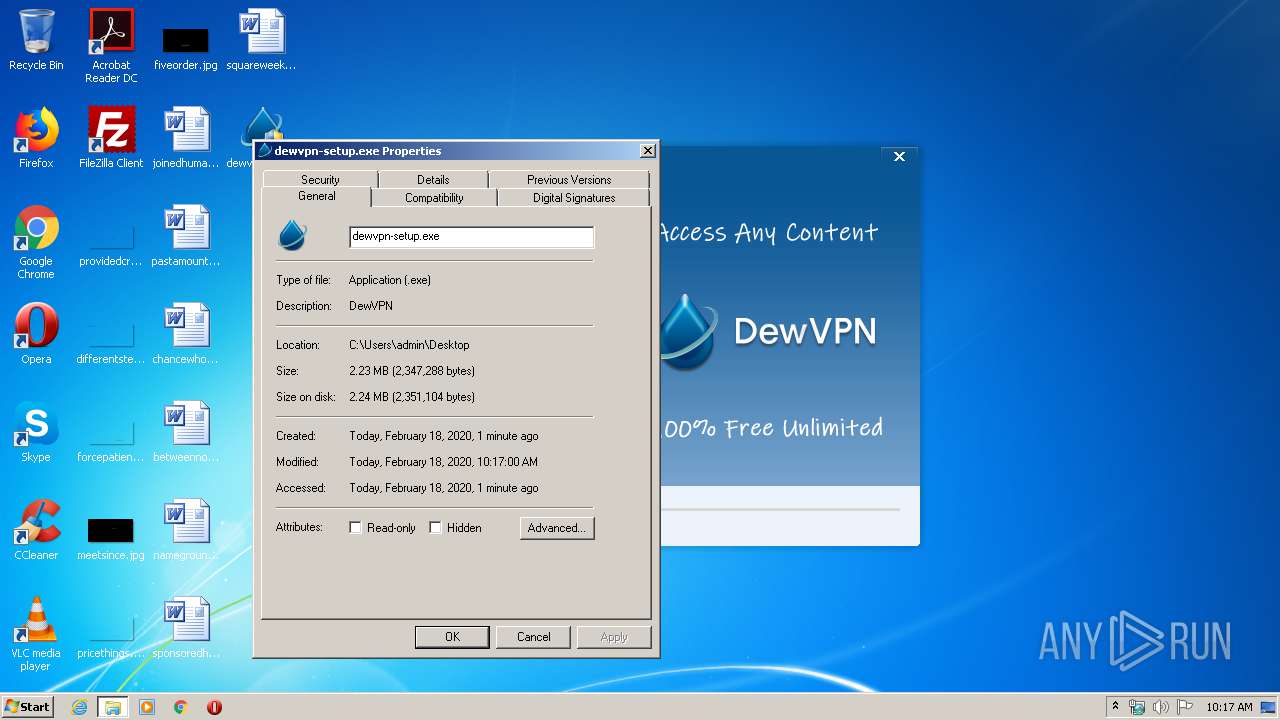Screen dimensions: 1280x720
Task: Close the dewvpn-setup.exe Properties dialog
Action: click(648, 150)
